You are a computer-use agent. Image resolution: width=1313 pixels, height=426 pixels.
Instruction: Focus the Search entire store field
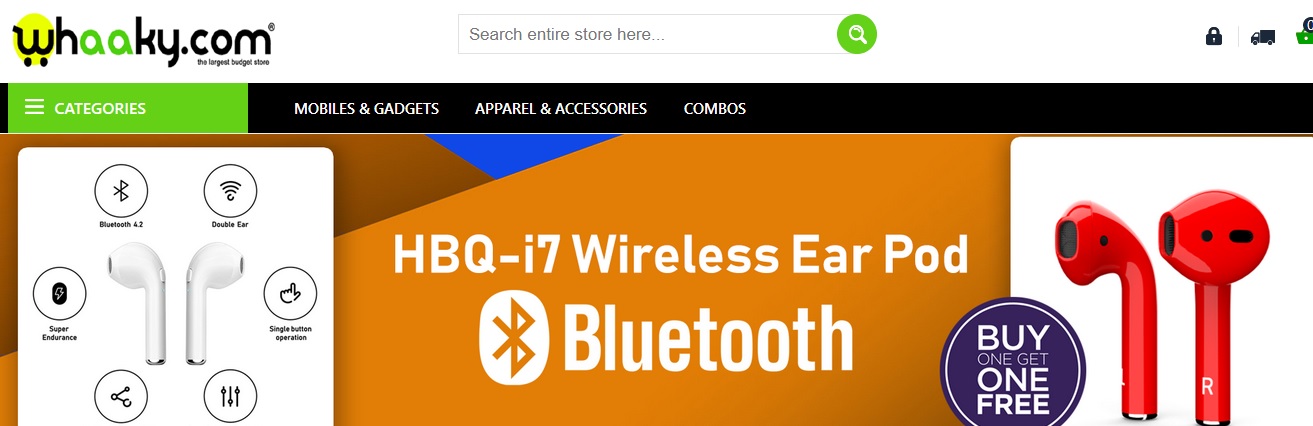coord(648,34)
